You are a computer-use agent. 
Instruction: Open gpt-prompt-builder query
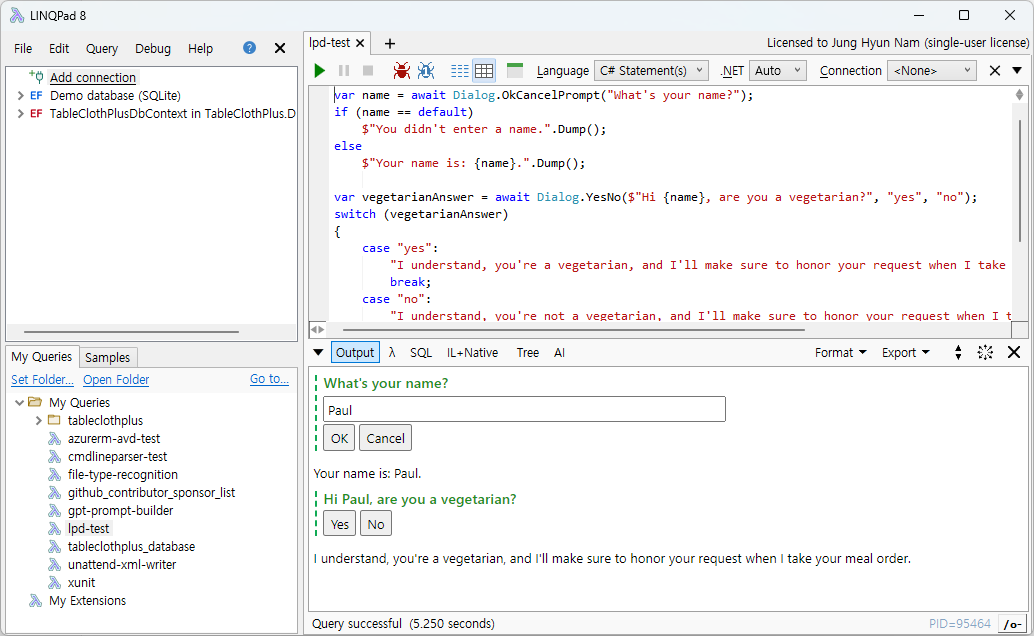[121, 511]
